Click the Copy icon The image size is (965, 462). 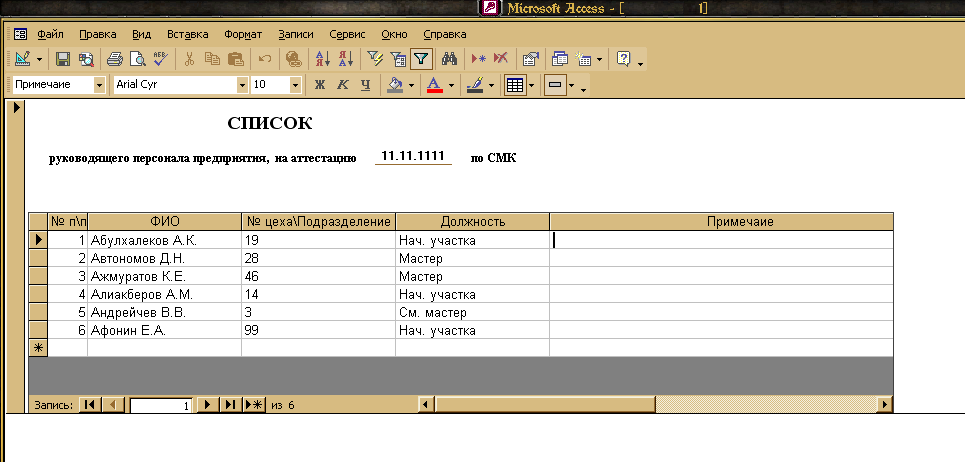212,59
